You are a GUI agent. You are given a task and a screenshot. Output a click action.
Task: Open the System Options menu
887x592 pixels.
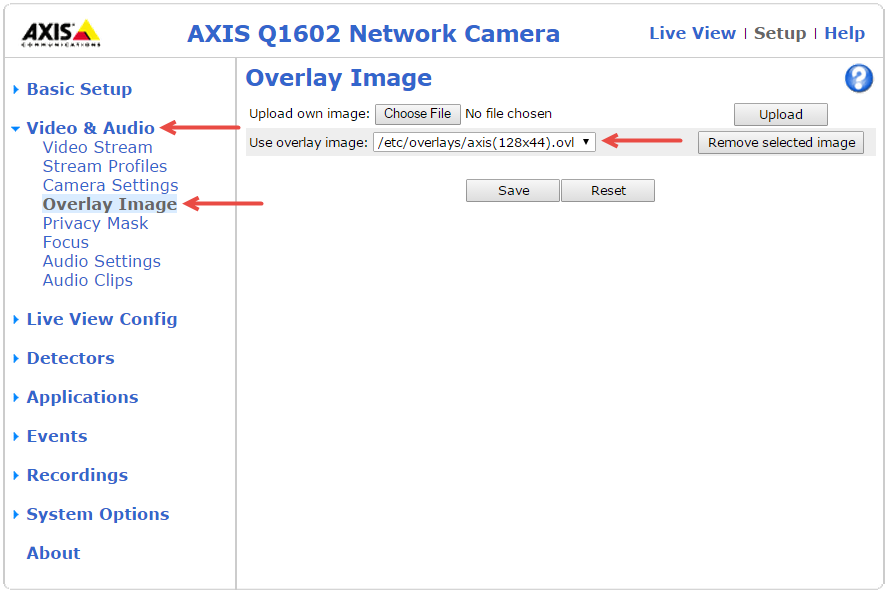click(x=98, y=515)
